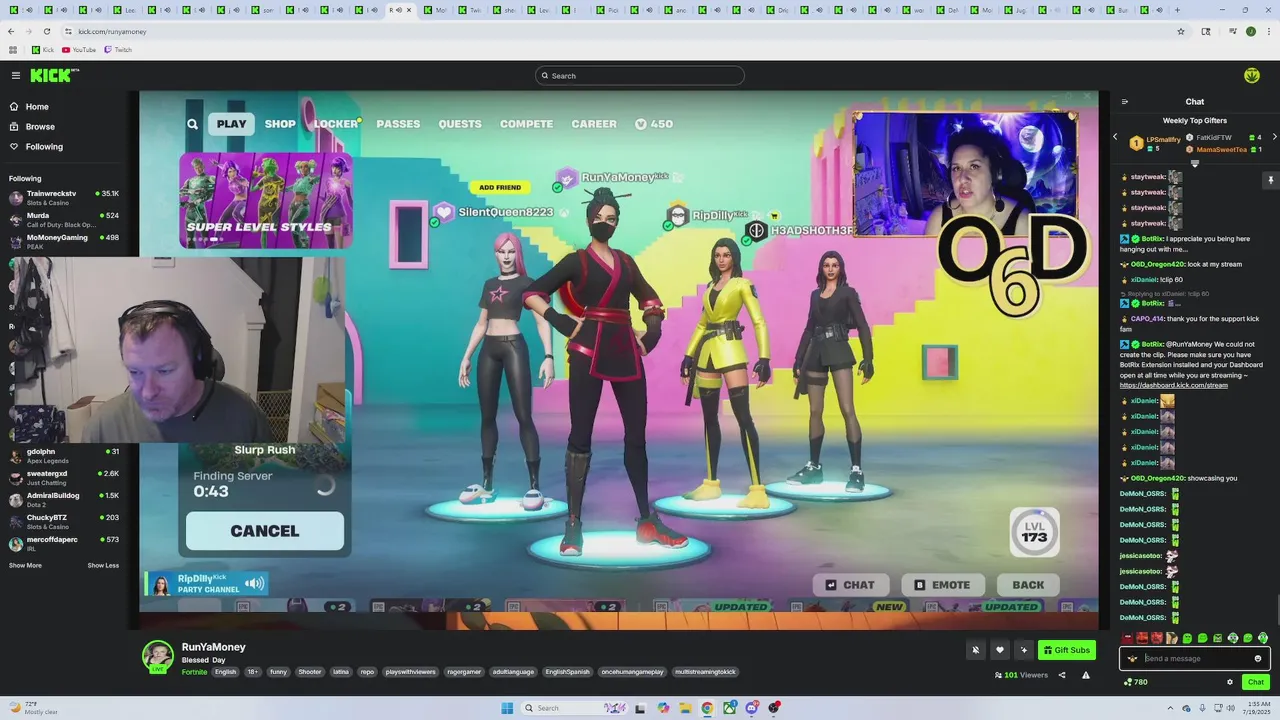Collapse the chat panel with the arrow icon
The image size is (1280, 720).
(x=1125, y=101)
